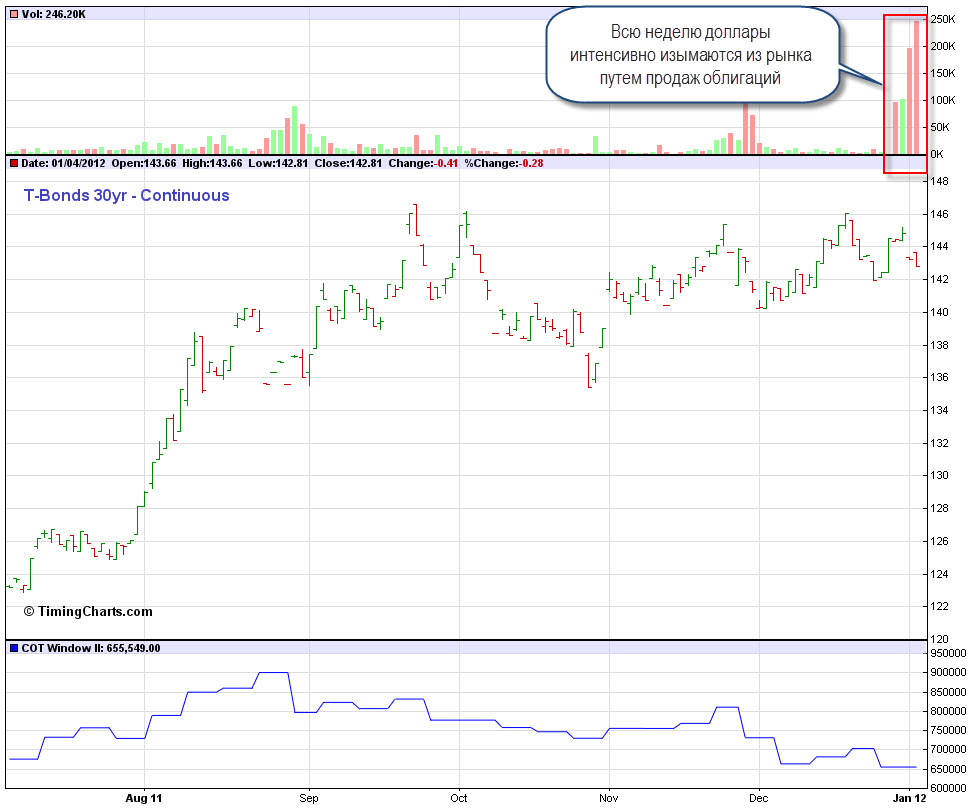
Task: Click the 250K volume axis label
Action: click(943, 19)
